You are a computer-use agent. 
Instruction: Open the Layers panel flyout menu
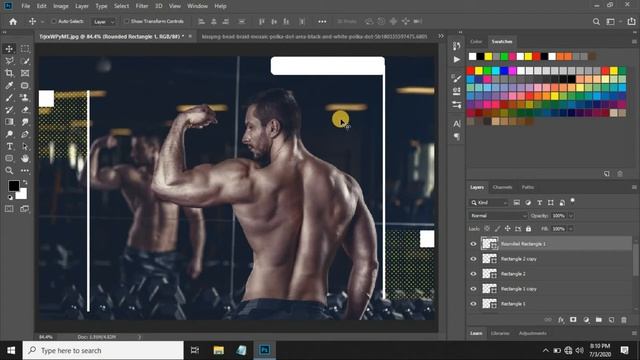click(x=634, y=187)
